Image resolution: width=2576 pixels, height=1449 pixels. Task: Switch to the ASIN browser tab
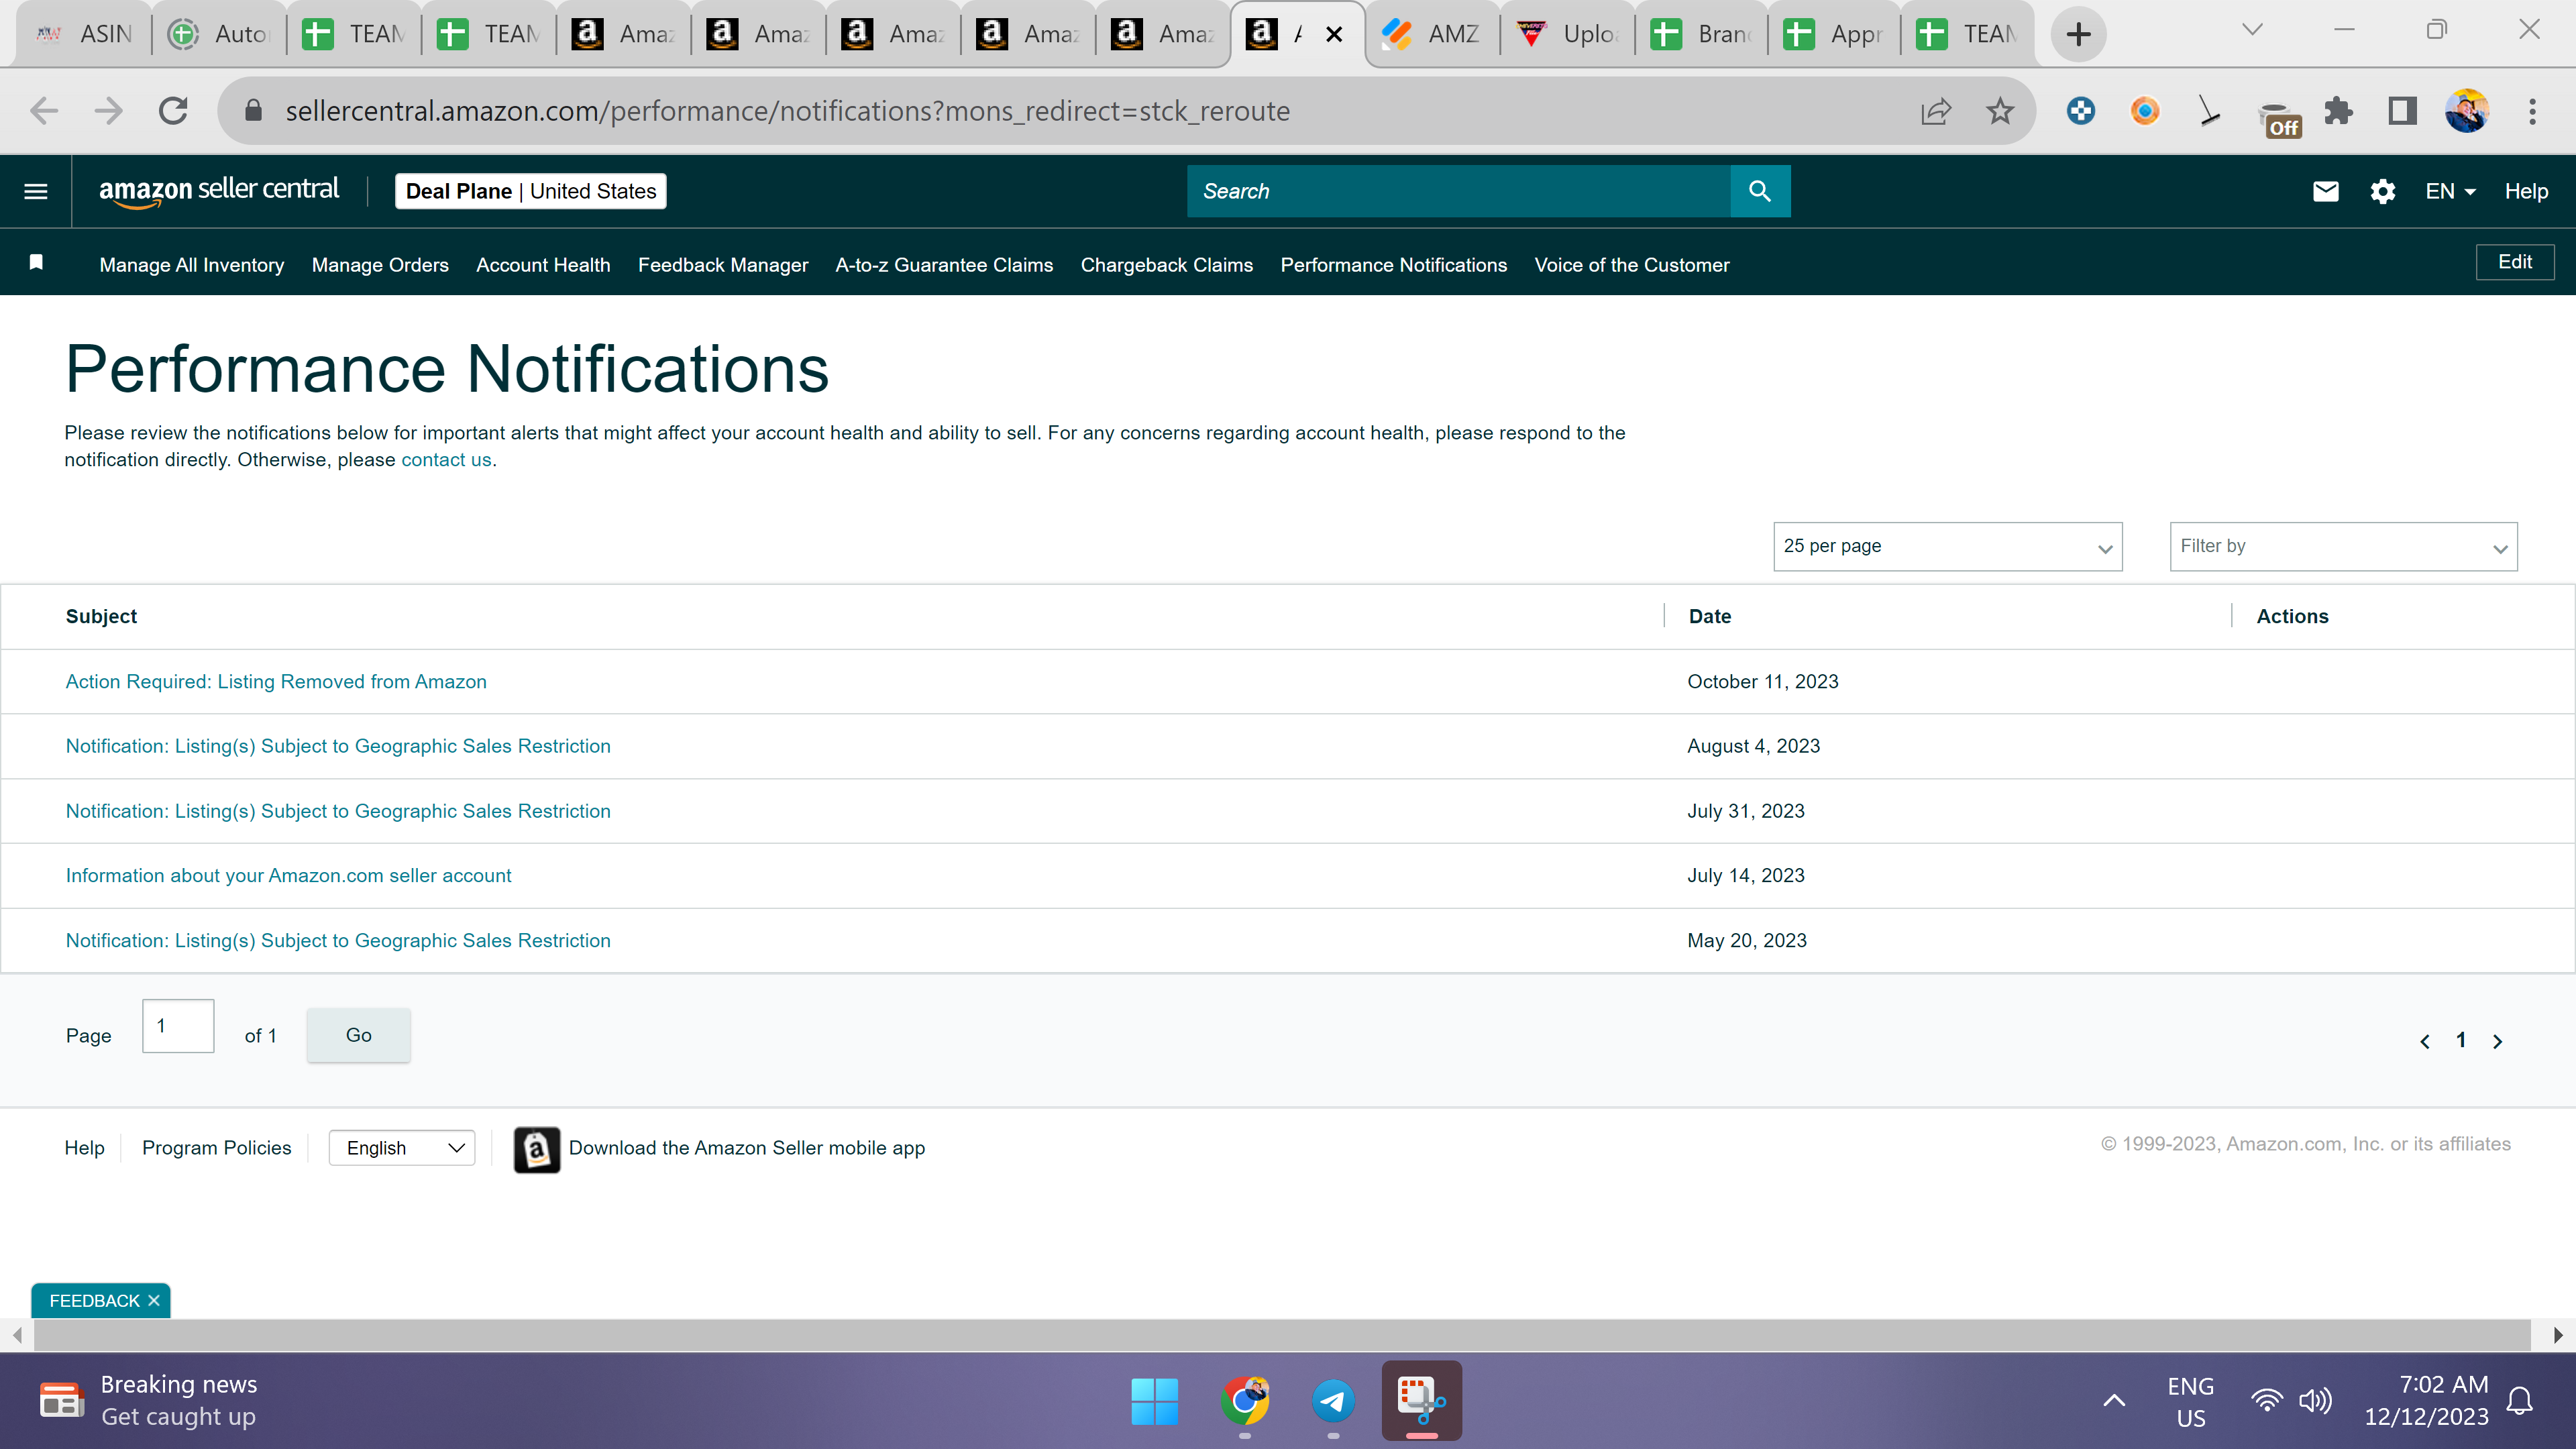pos(85,34)
